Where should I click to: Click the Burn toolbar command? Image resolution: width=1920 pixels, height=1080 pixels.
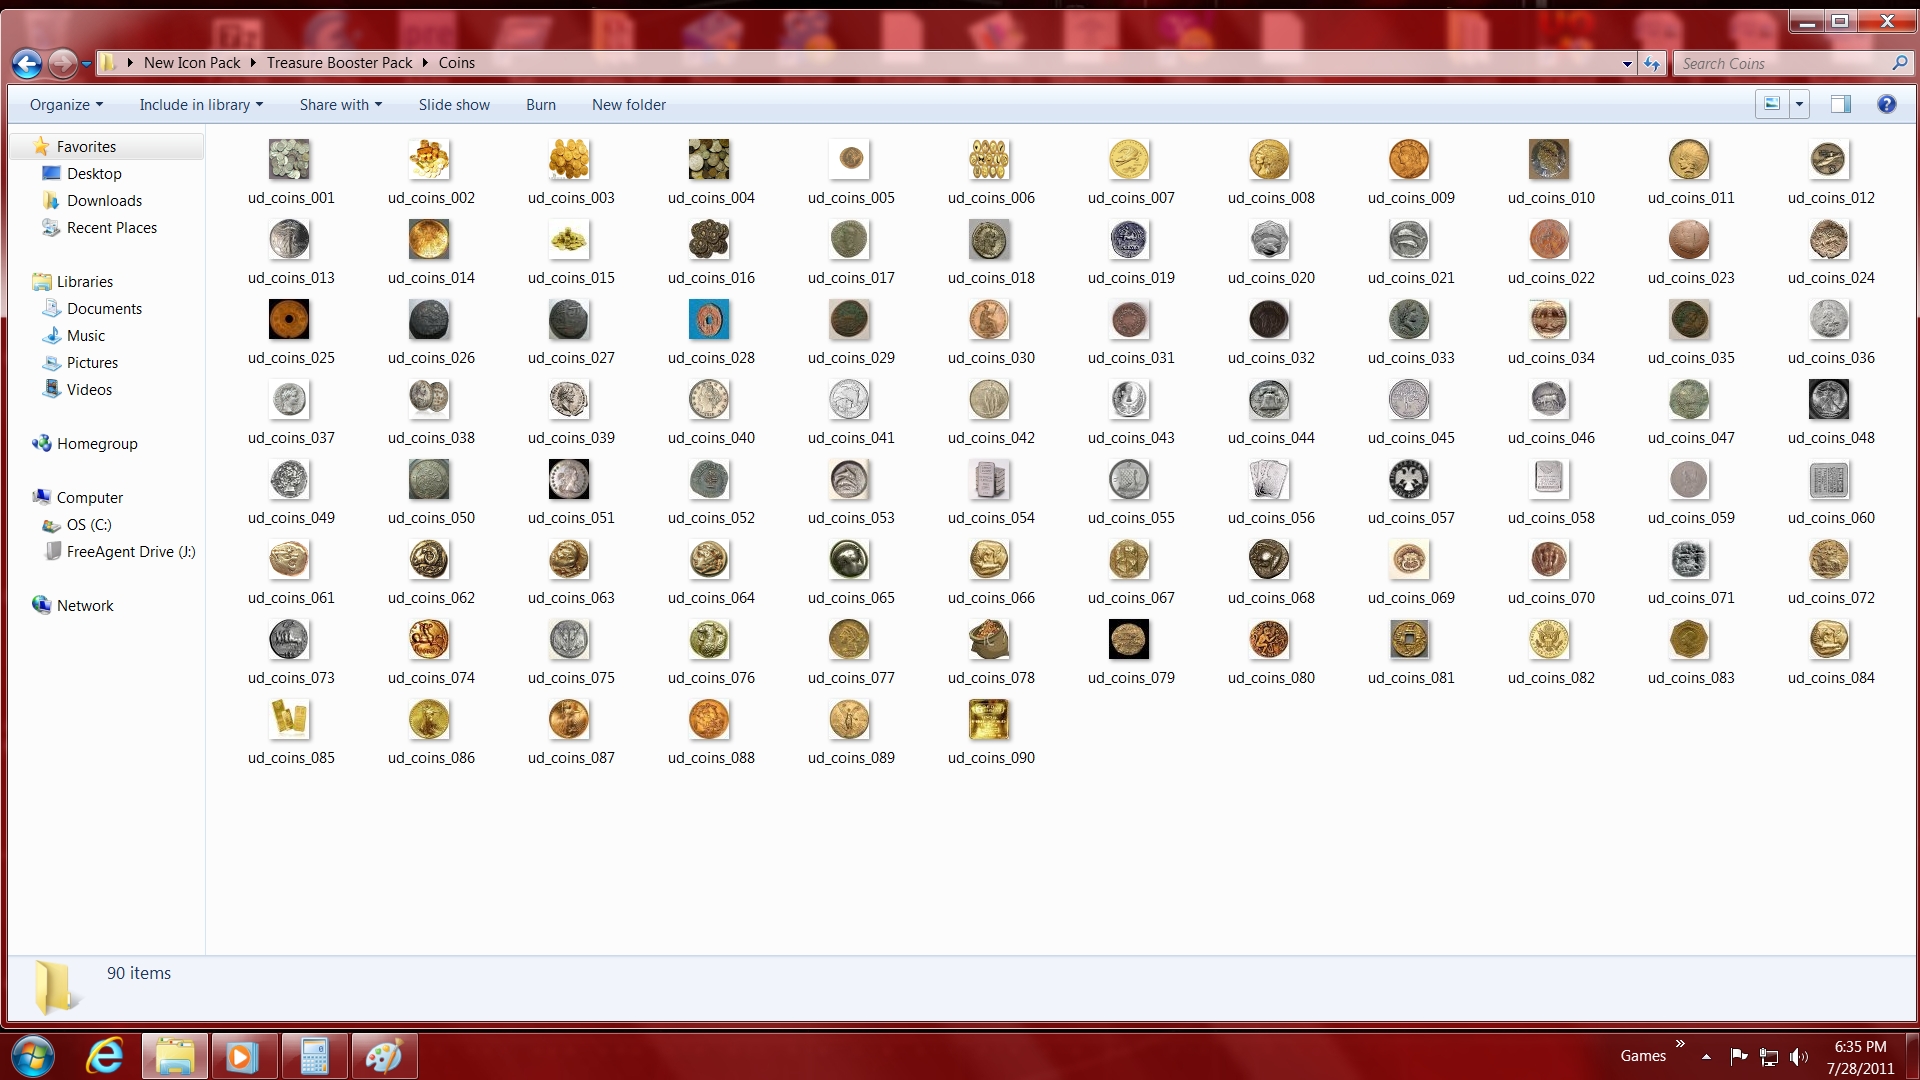coord(540,105)
